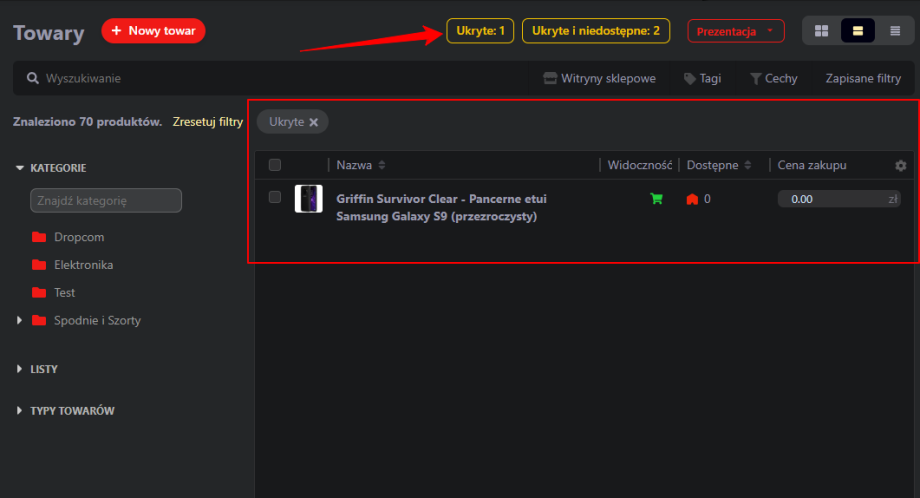This screenshot has width=920, height=498.
Task: Click the Znajdź kategorię search field
Action: [x=106, y=201]
